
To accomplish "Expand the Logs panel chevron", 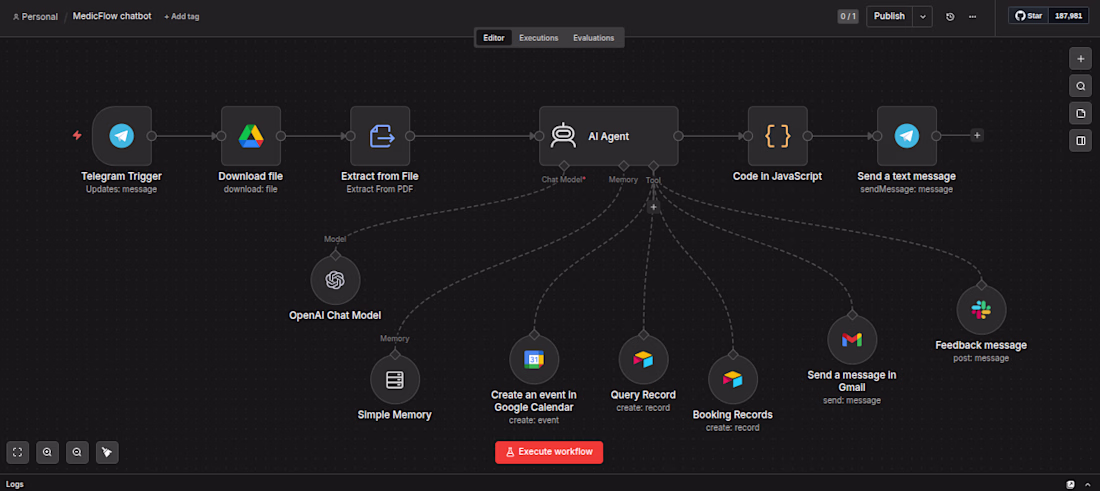I will (1087, 484).
